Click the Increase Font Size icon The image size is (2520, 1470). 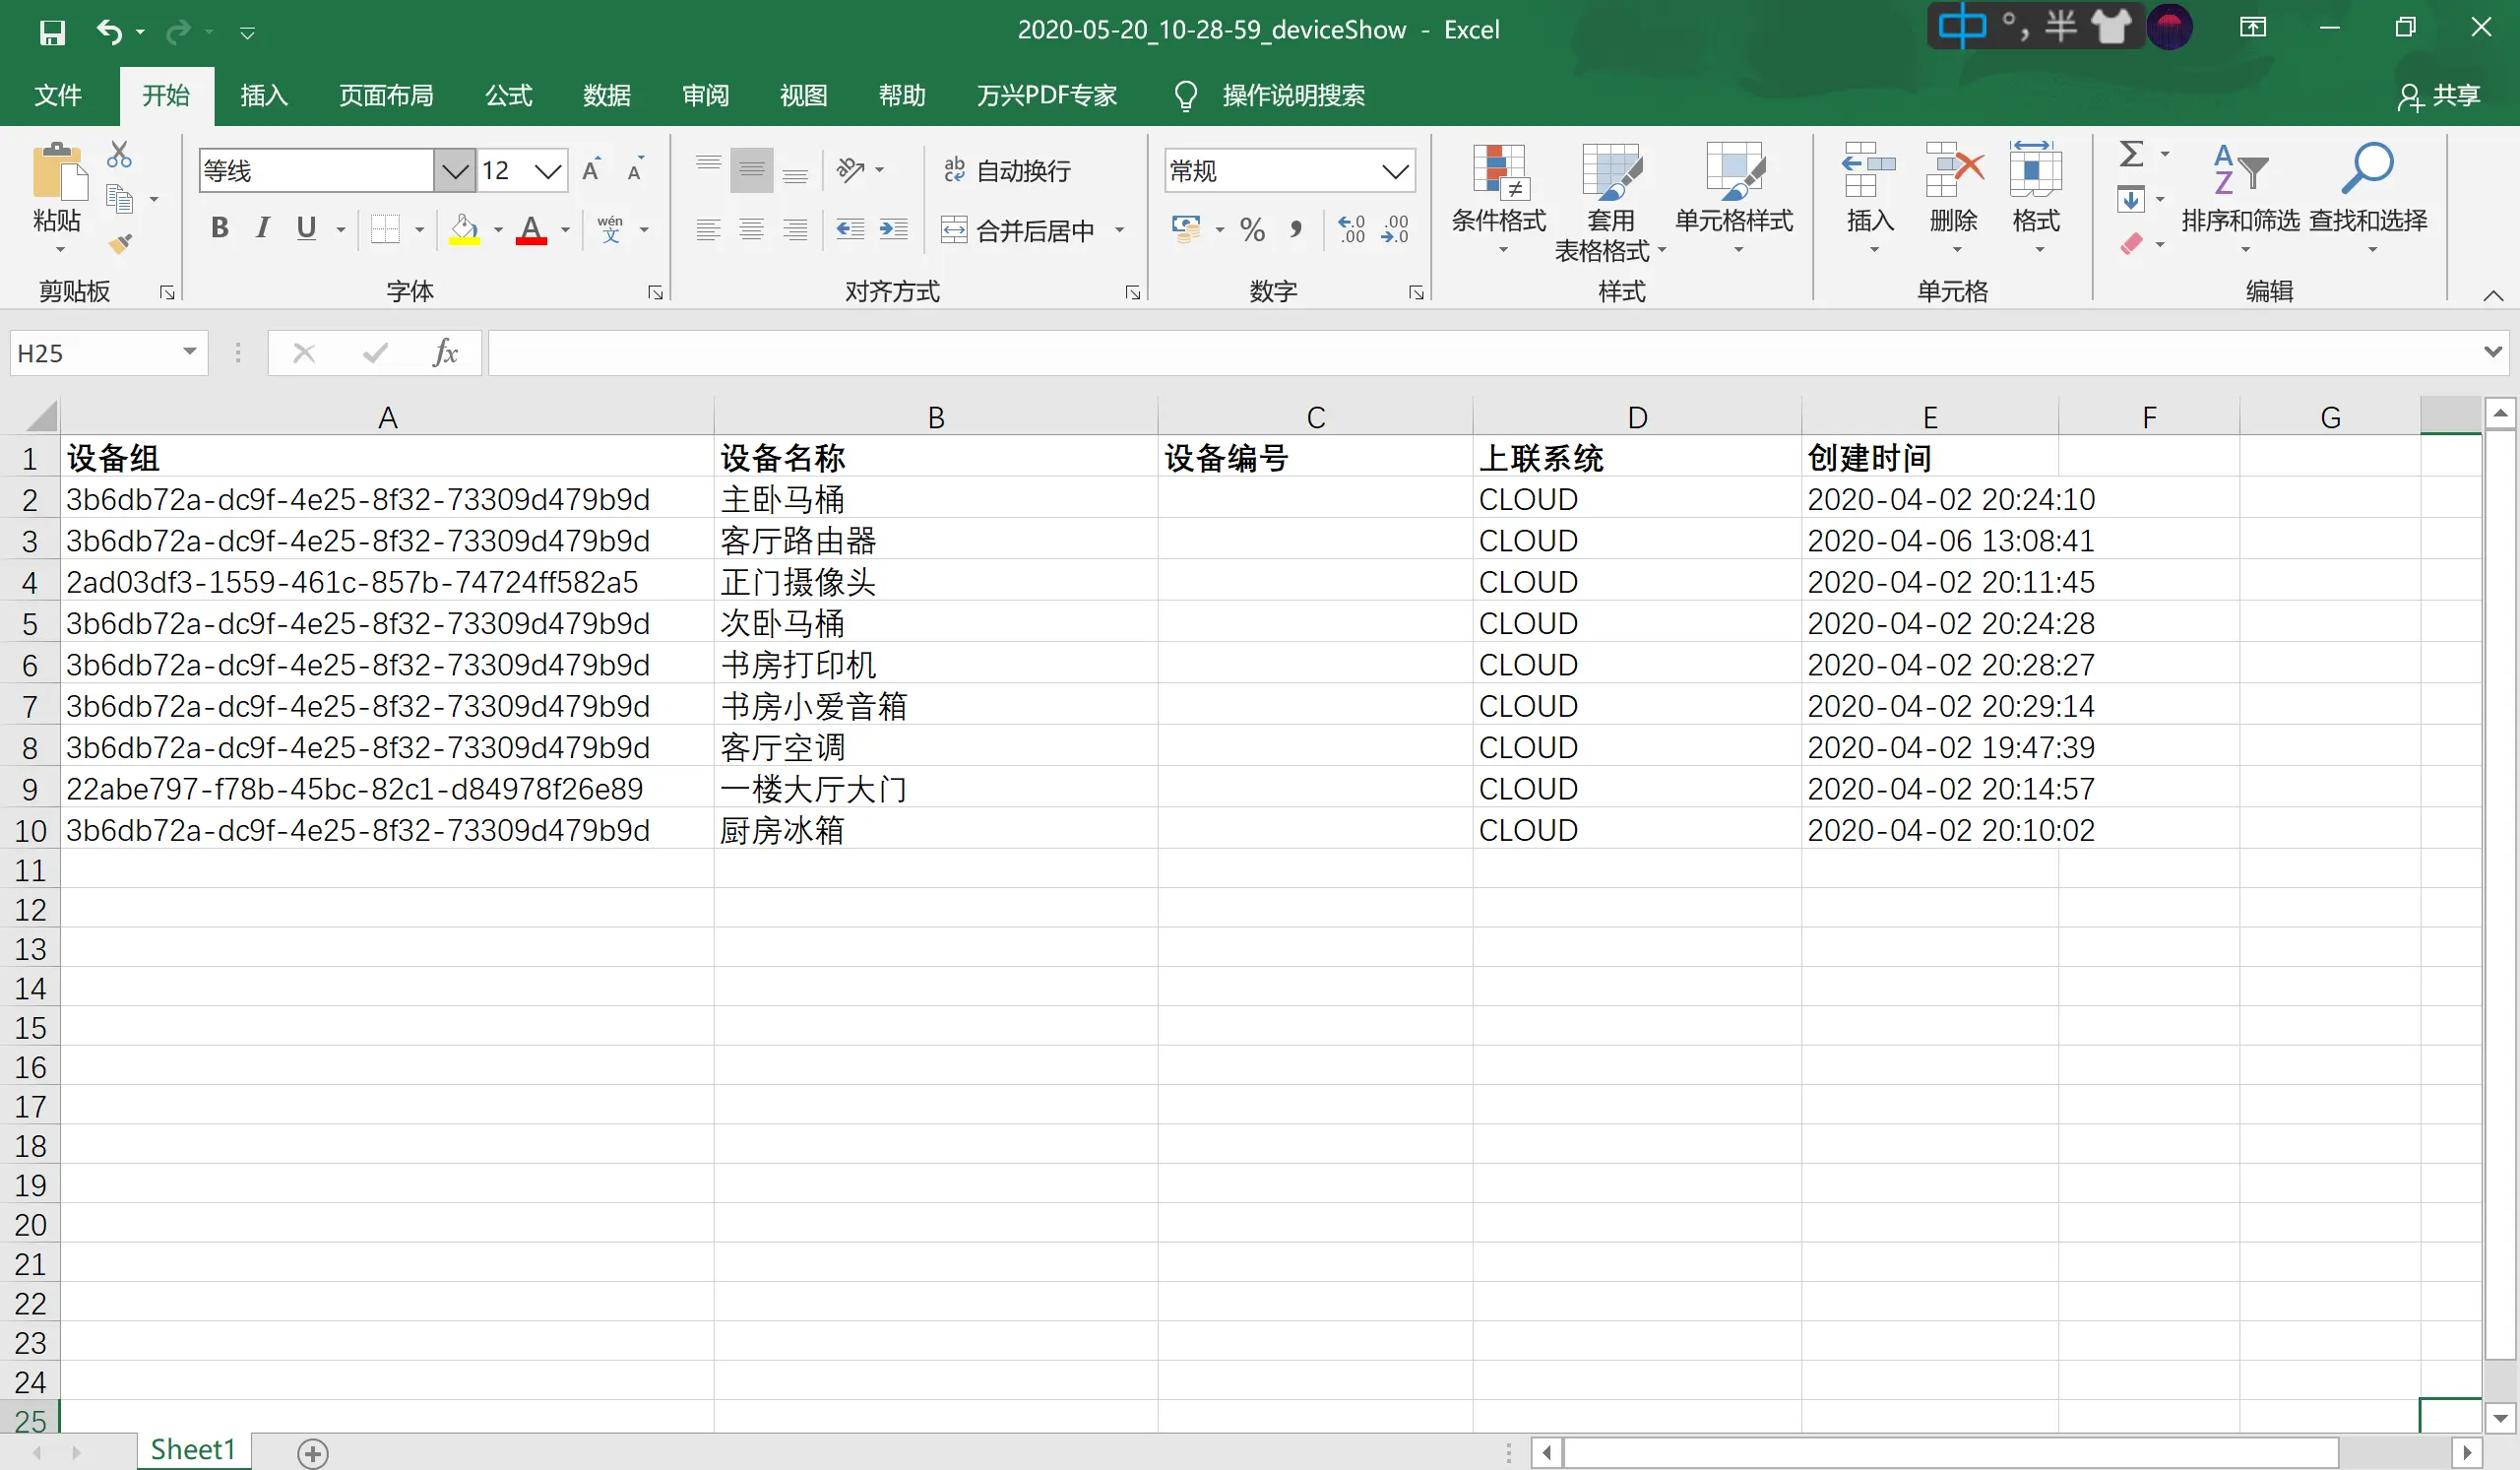tap(592, 170)
